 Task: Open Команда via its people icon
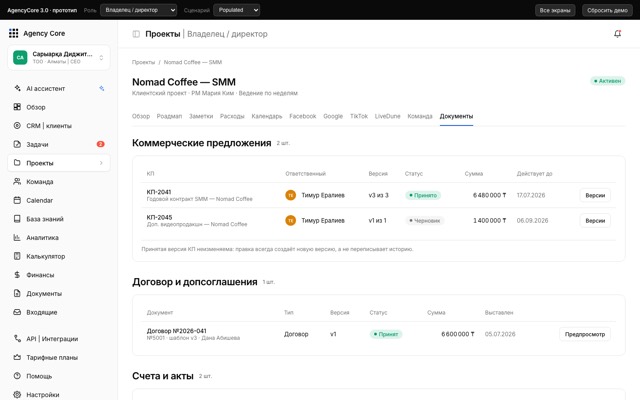click(17, 182)
